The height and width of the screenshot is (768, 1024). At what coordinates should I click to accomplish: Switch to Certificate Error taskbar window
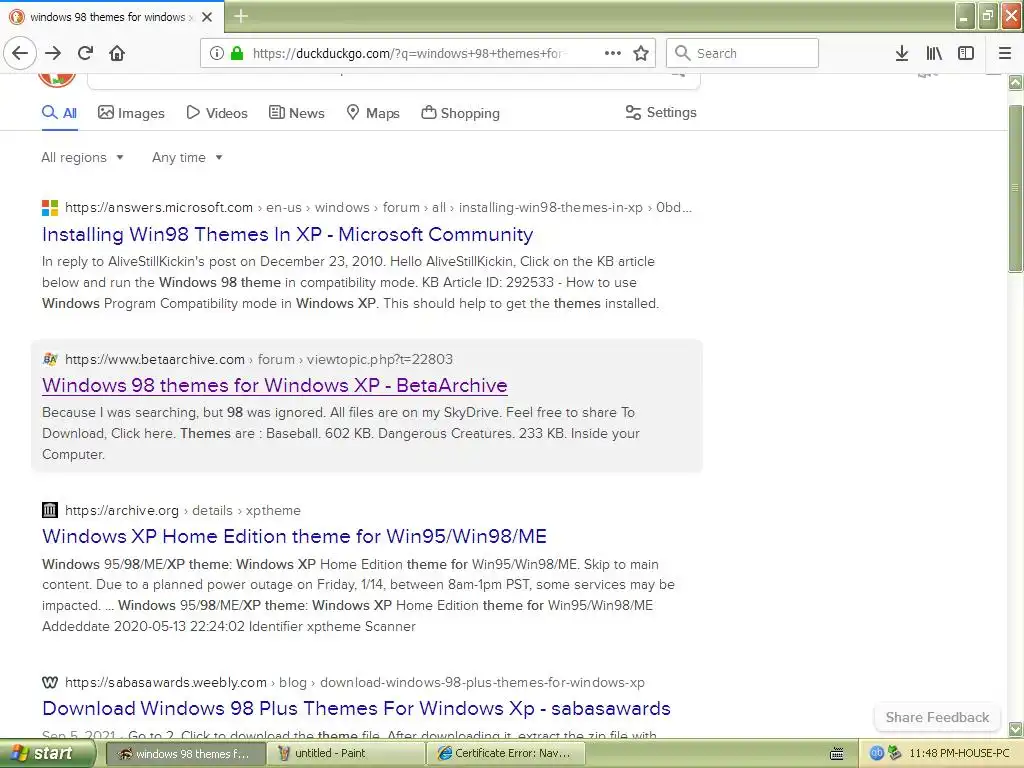[x=508, y=753]
